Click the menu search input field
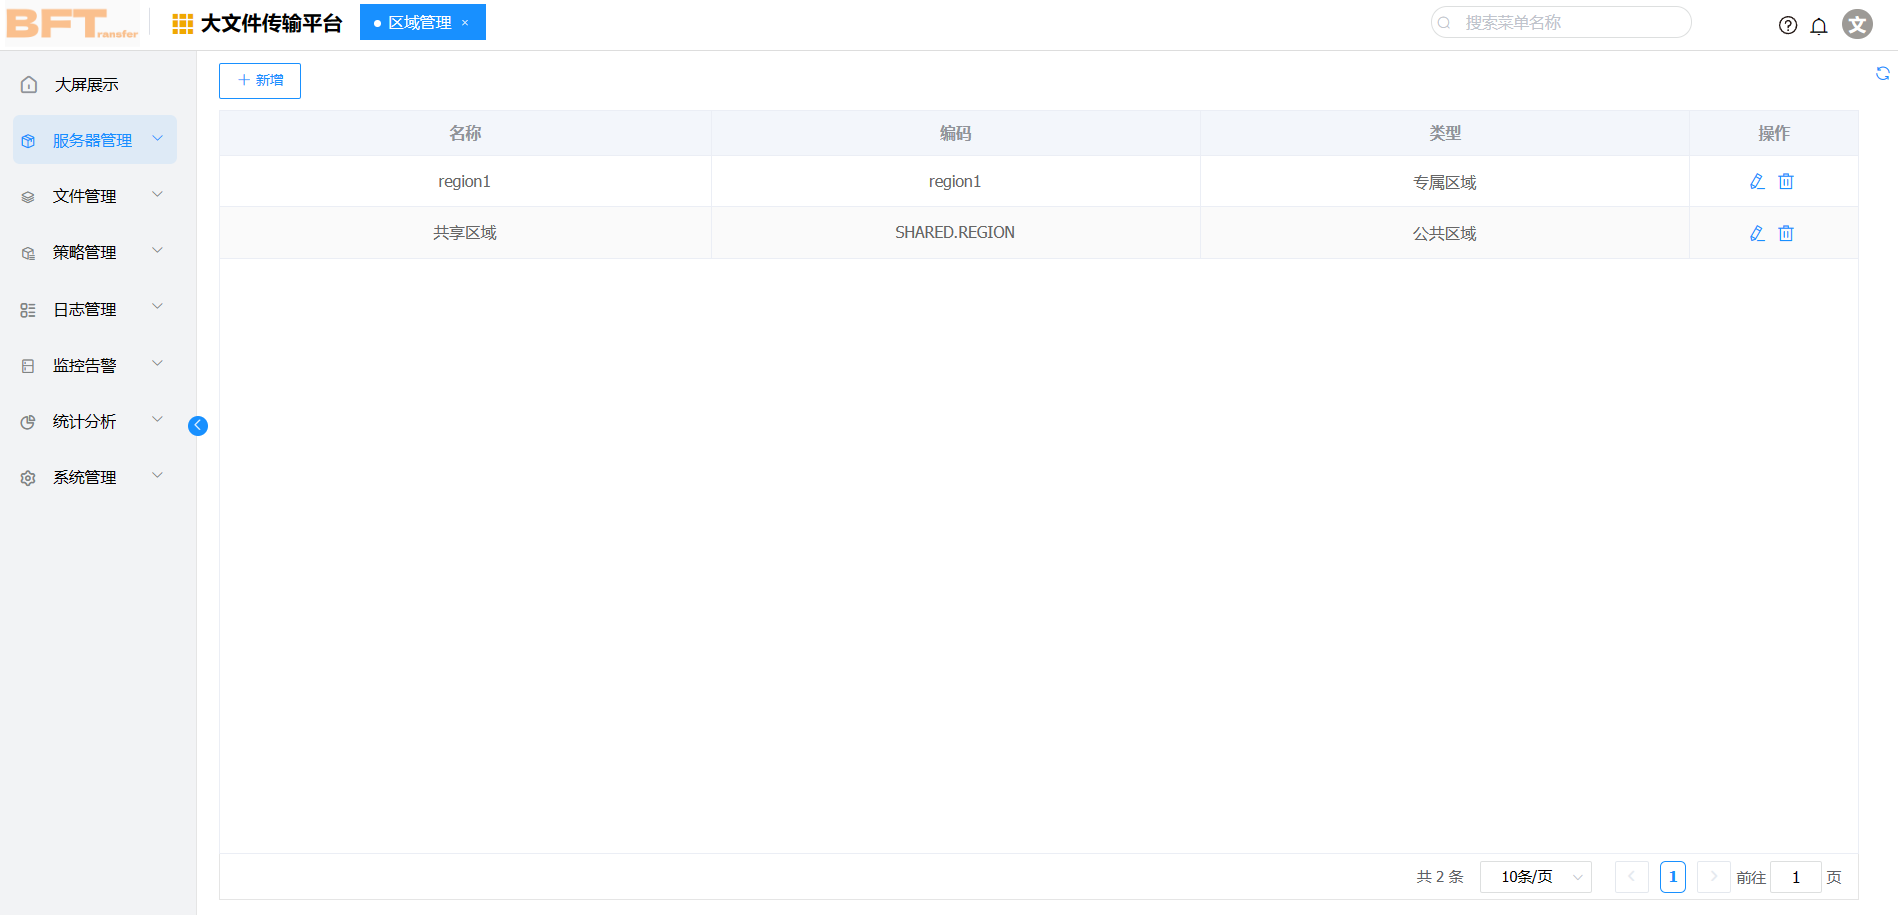The image size is (1898, 915). click(x=1560, y=21)
